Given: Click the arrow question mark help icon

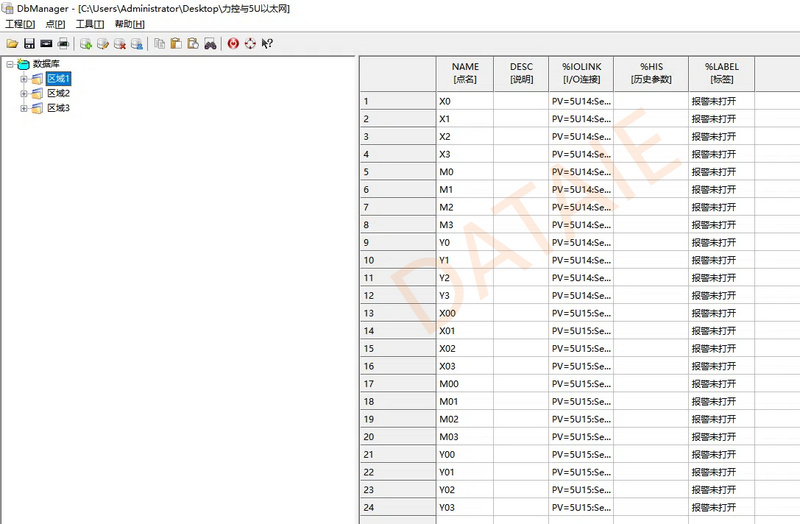Looking at the screenshot, I should click(267, 44).
